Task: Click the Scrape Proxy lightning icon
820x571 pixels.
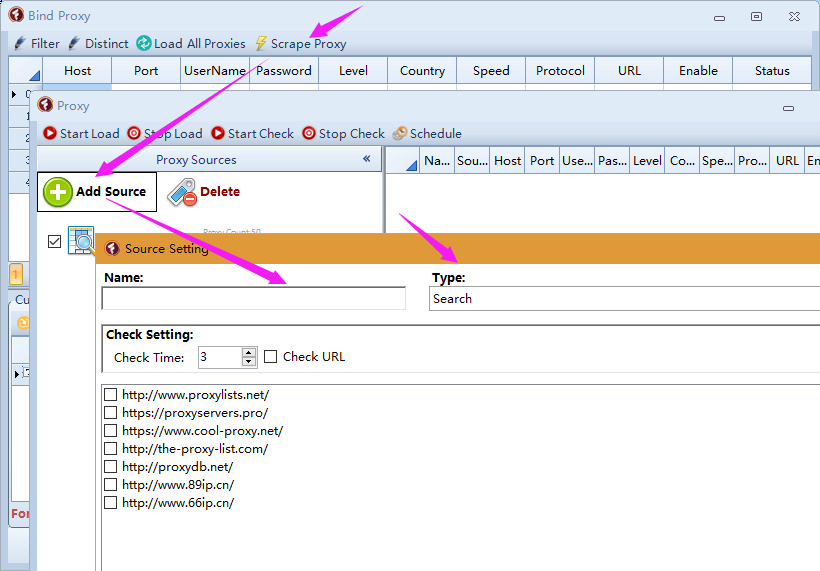Action: pyautogui.click(x=262, y=43)
